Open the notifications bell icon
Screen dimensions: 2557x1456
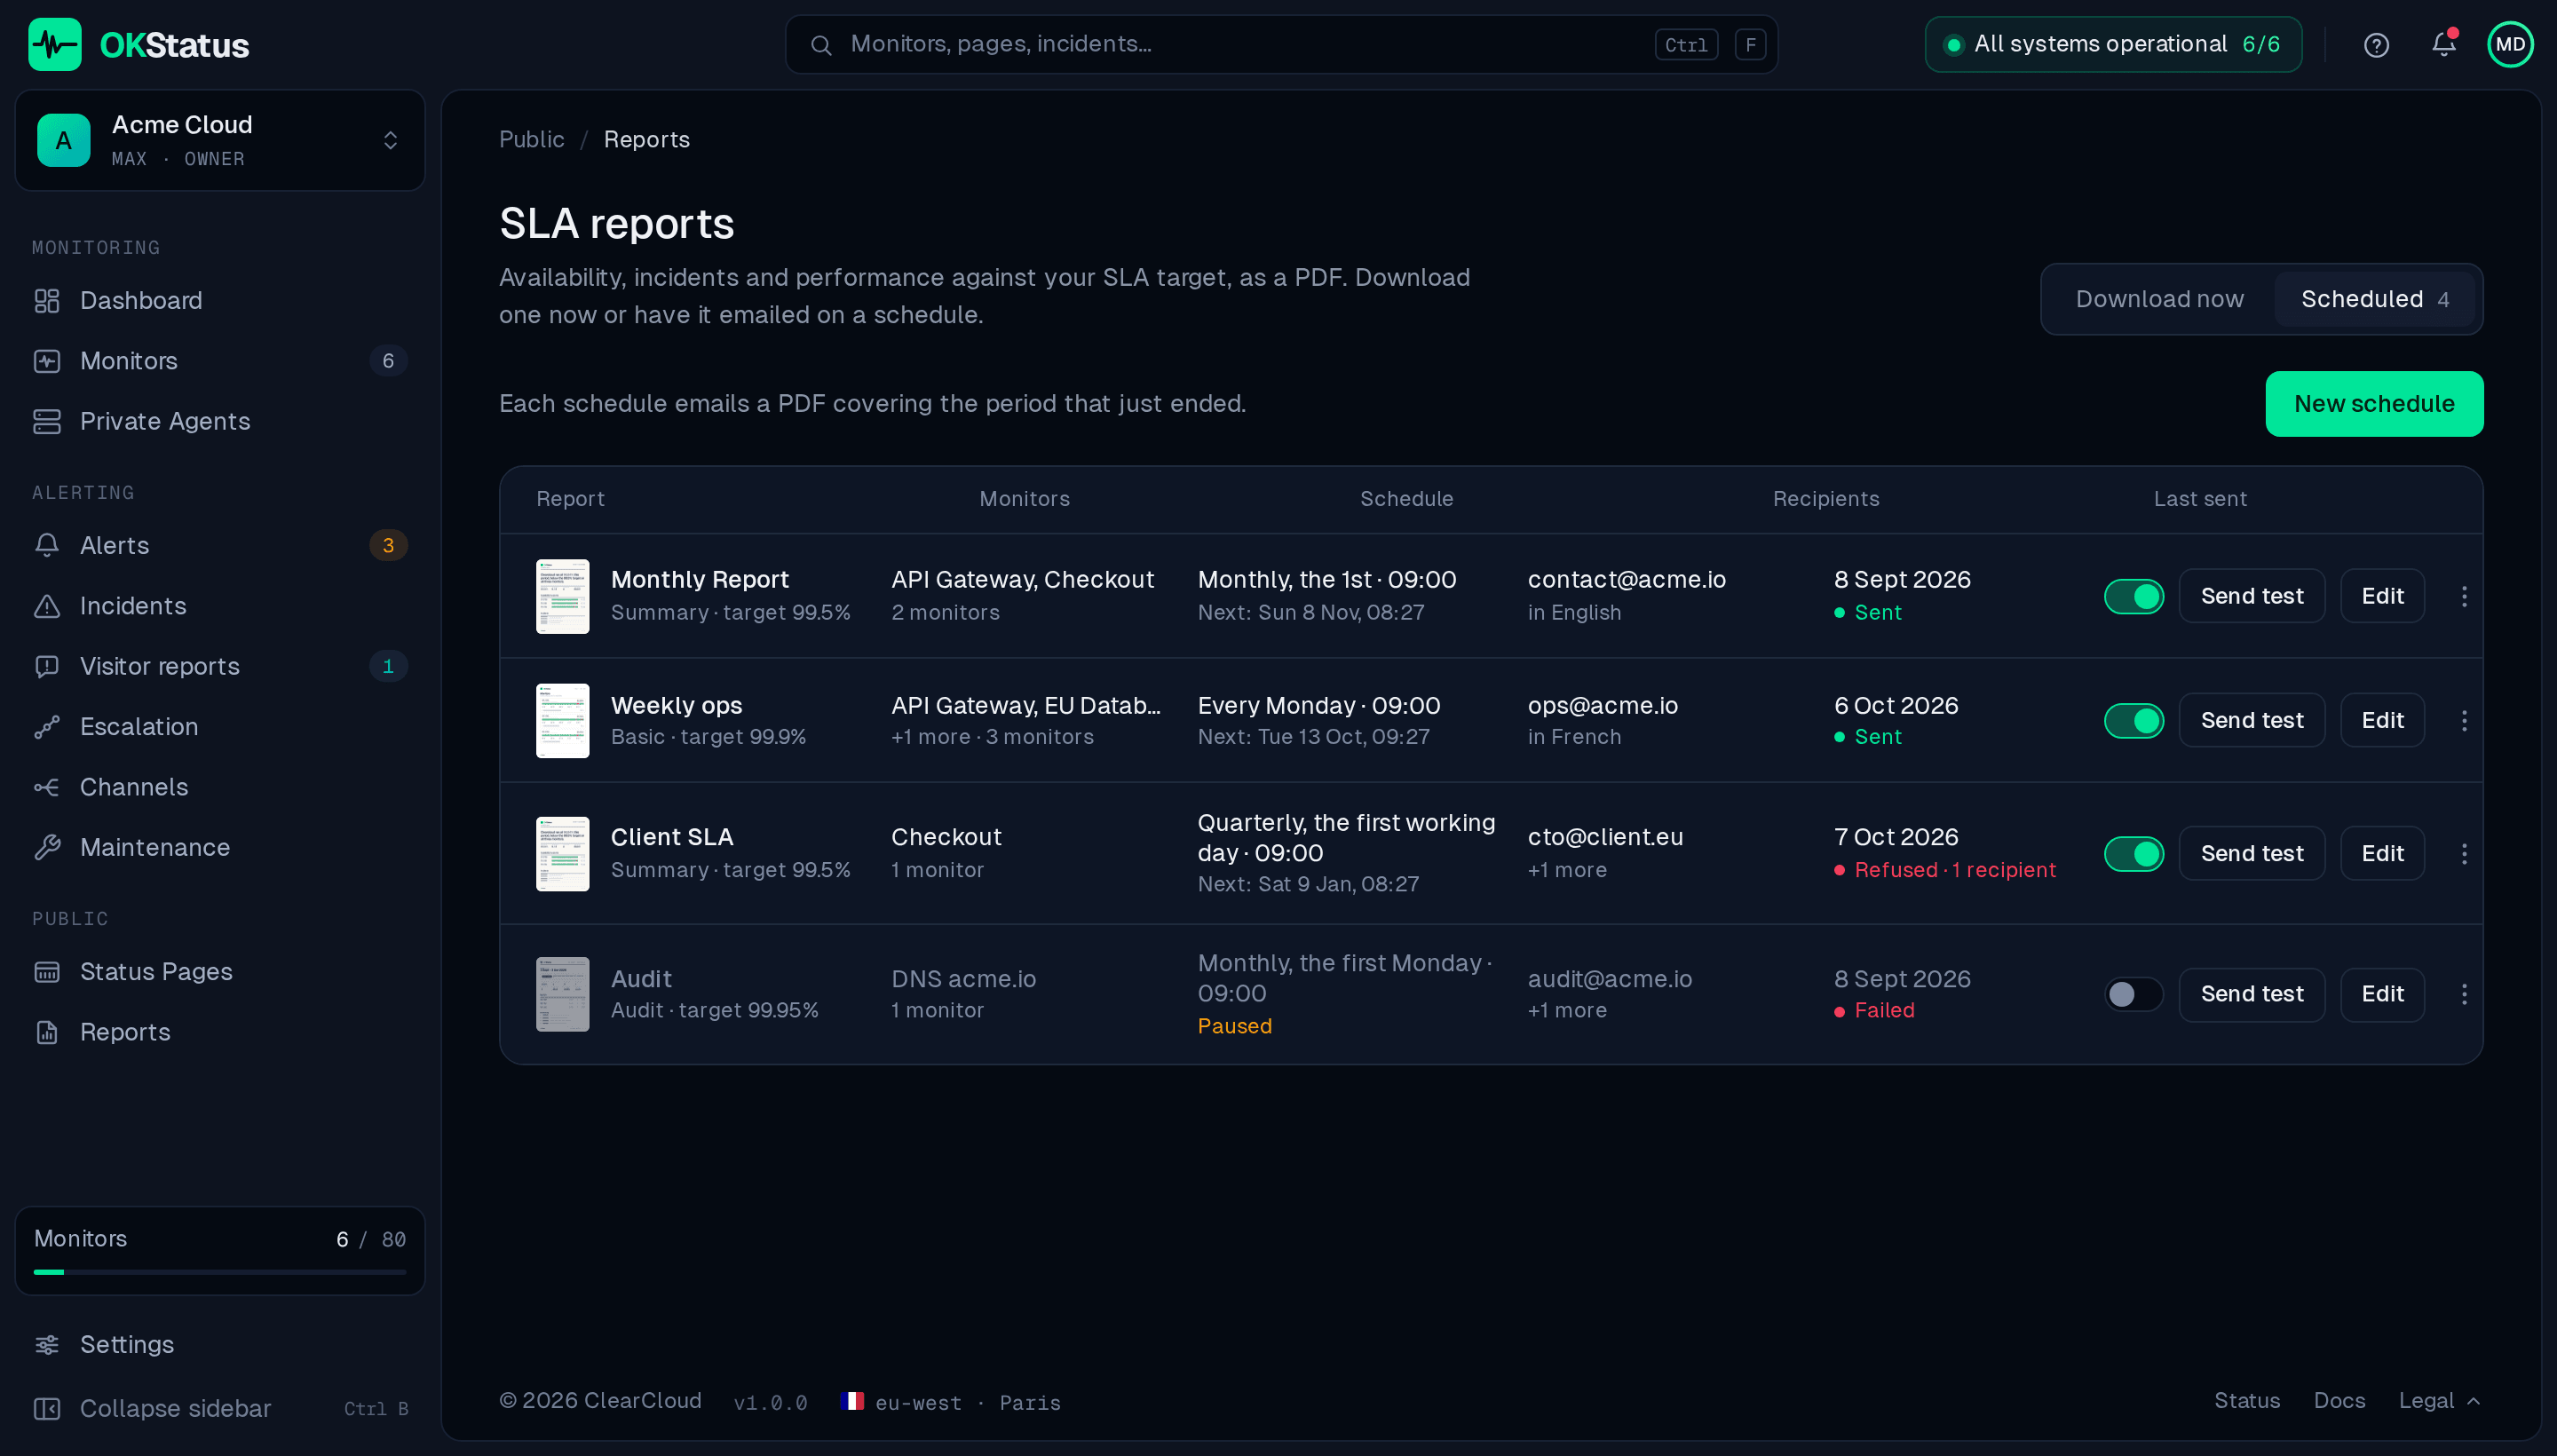pyautogui.click(x=2443, y=44)
